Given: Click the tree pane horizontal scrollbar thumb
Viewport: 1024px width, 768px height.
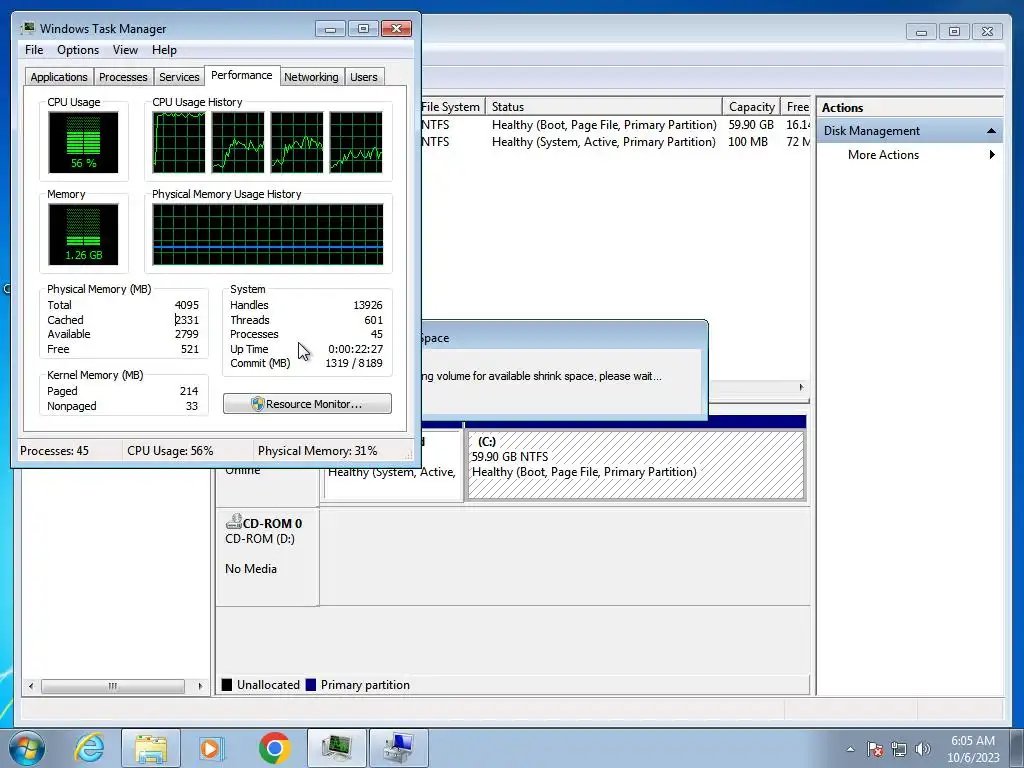Looking at the screenshot, I should (112, 686).
